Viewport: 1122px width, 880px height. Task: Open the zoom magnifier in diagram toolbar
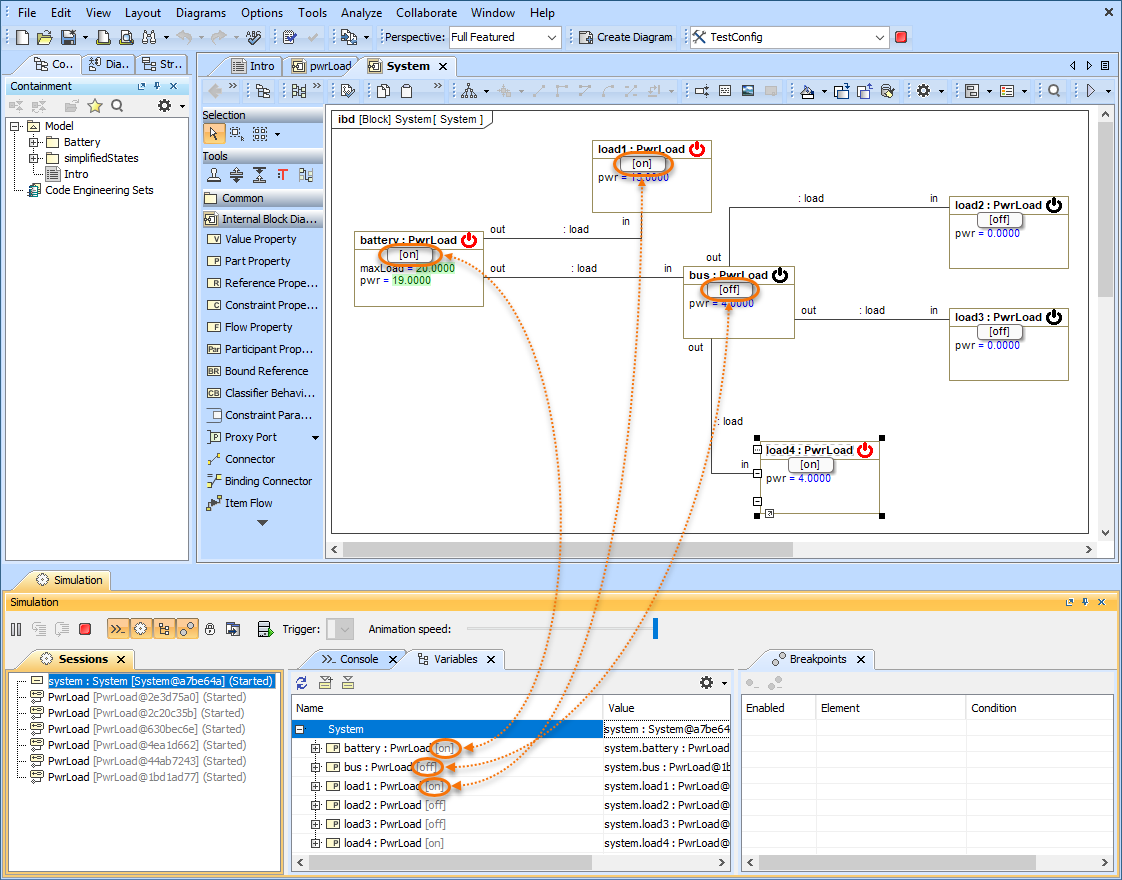(x=1054, y=91)
